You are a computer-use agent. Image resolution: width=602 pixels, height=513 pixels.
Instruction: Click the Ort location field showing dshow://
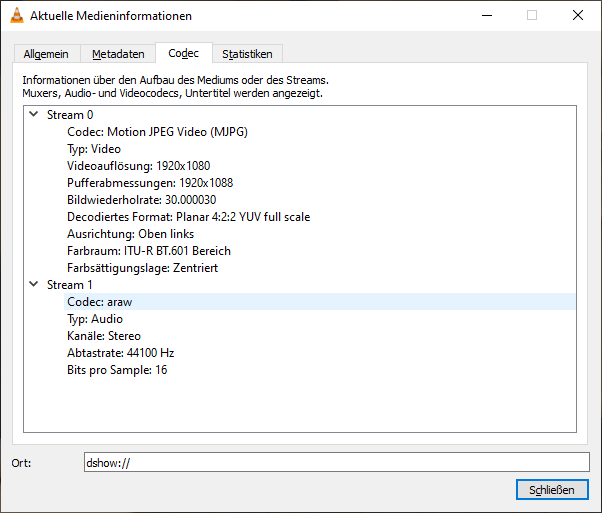click(337, 462)
